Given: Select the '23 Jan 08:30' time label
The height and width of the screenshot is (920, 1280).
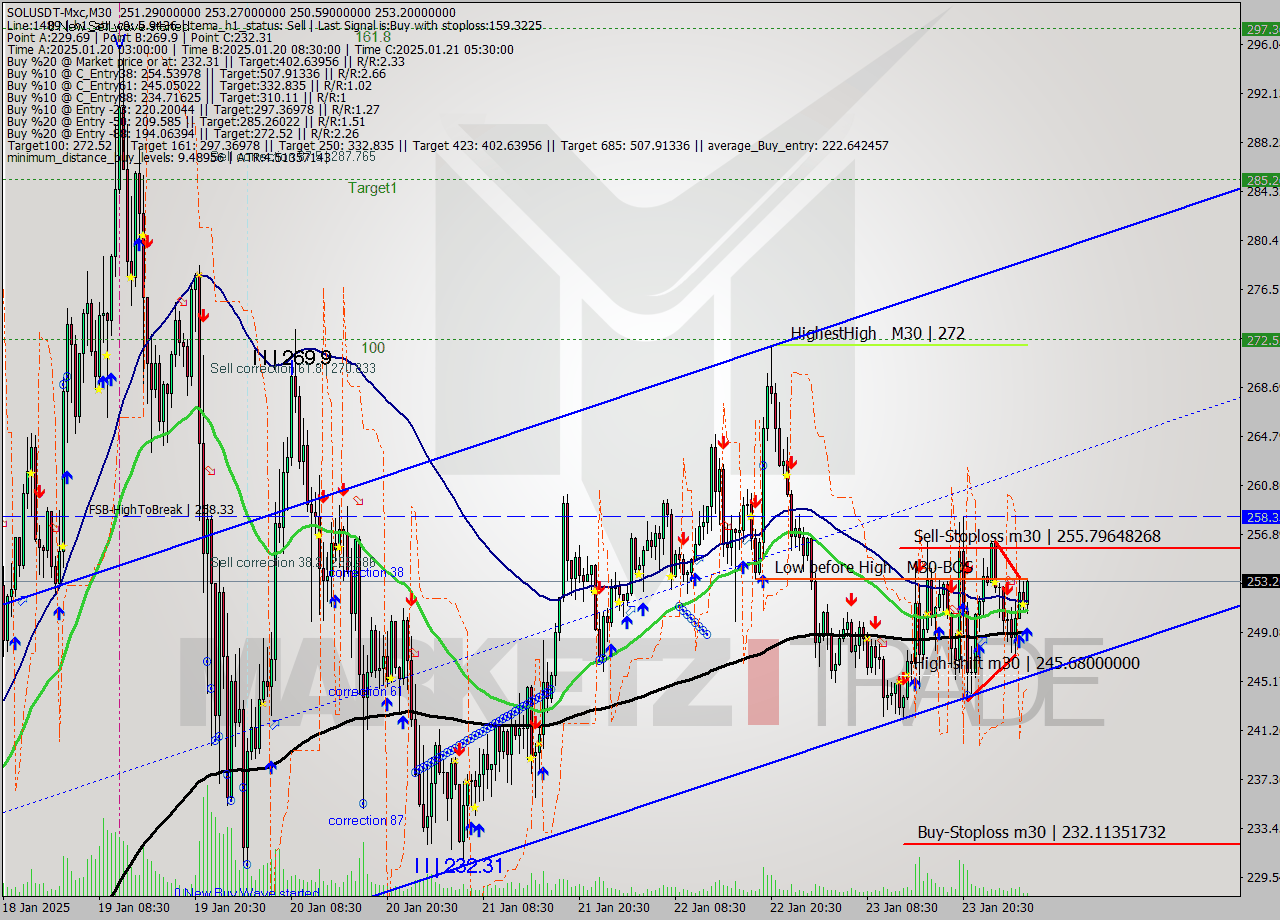Looking at the screenshot, I should coord(901,908).
